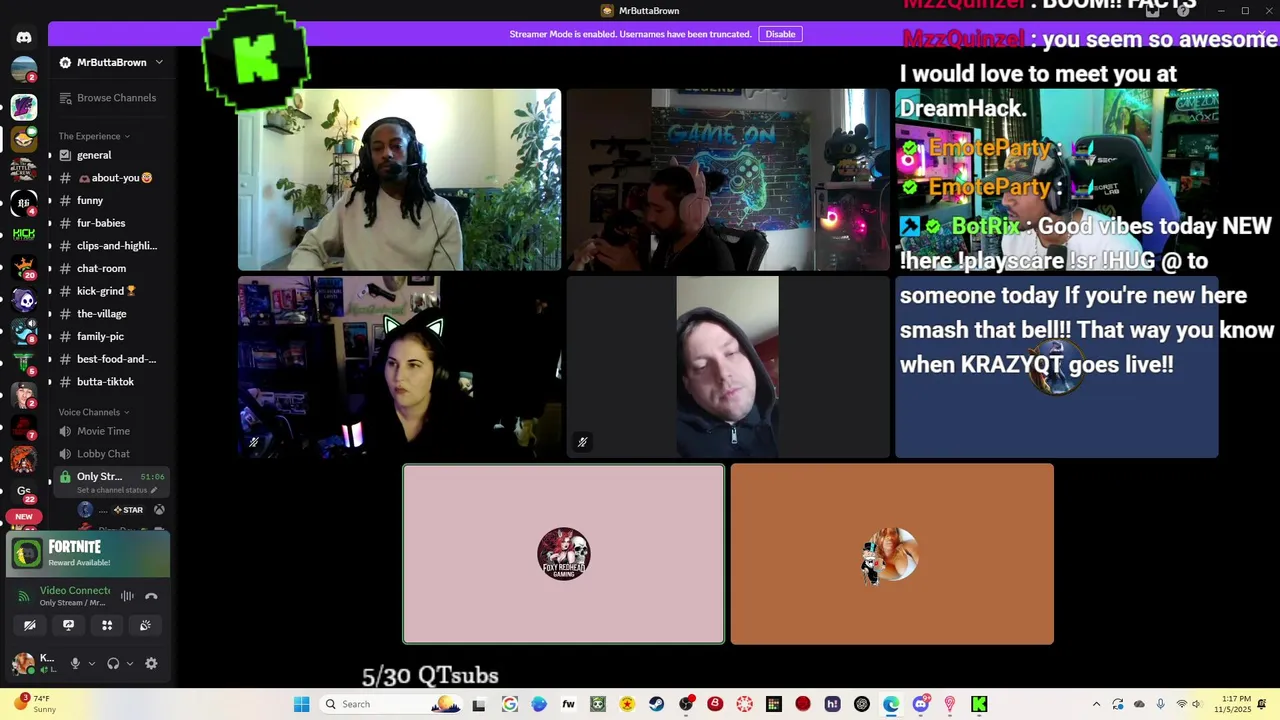Open the Gs server icon
Image resolution: width=1280 pixels, height=720 pixels.
24,491
